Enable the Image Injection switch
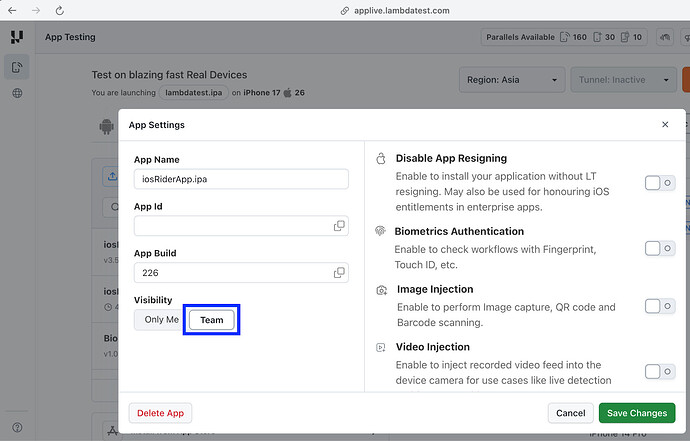Screen dimensions: 690x441 click(x=659, y=306)
